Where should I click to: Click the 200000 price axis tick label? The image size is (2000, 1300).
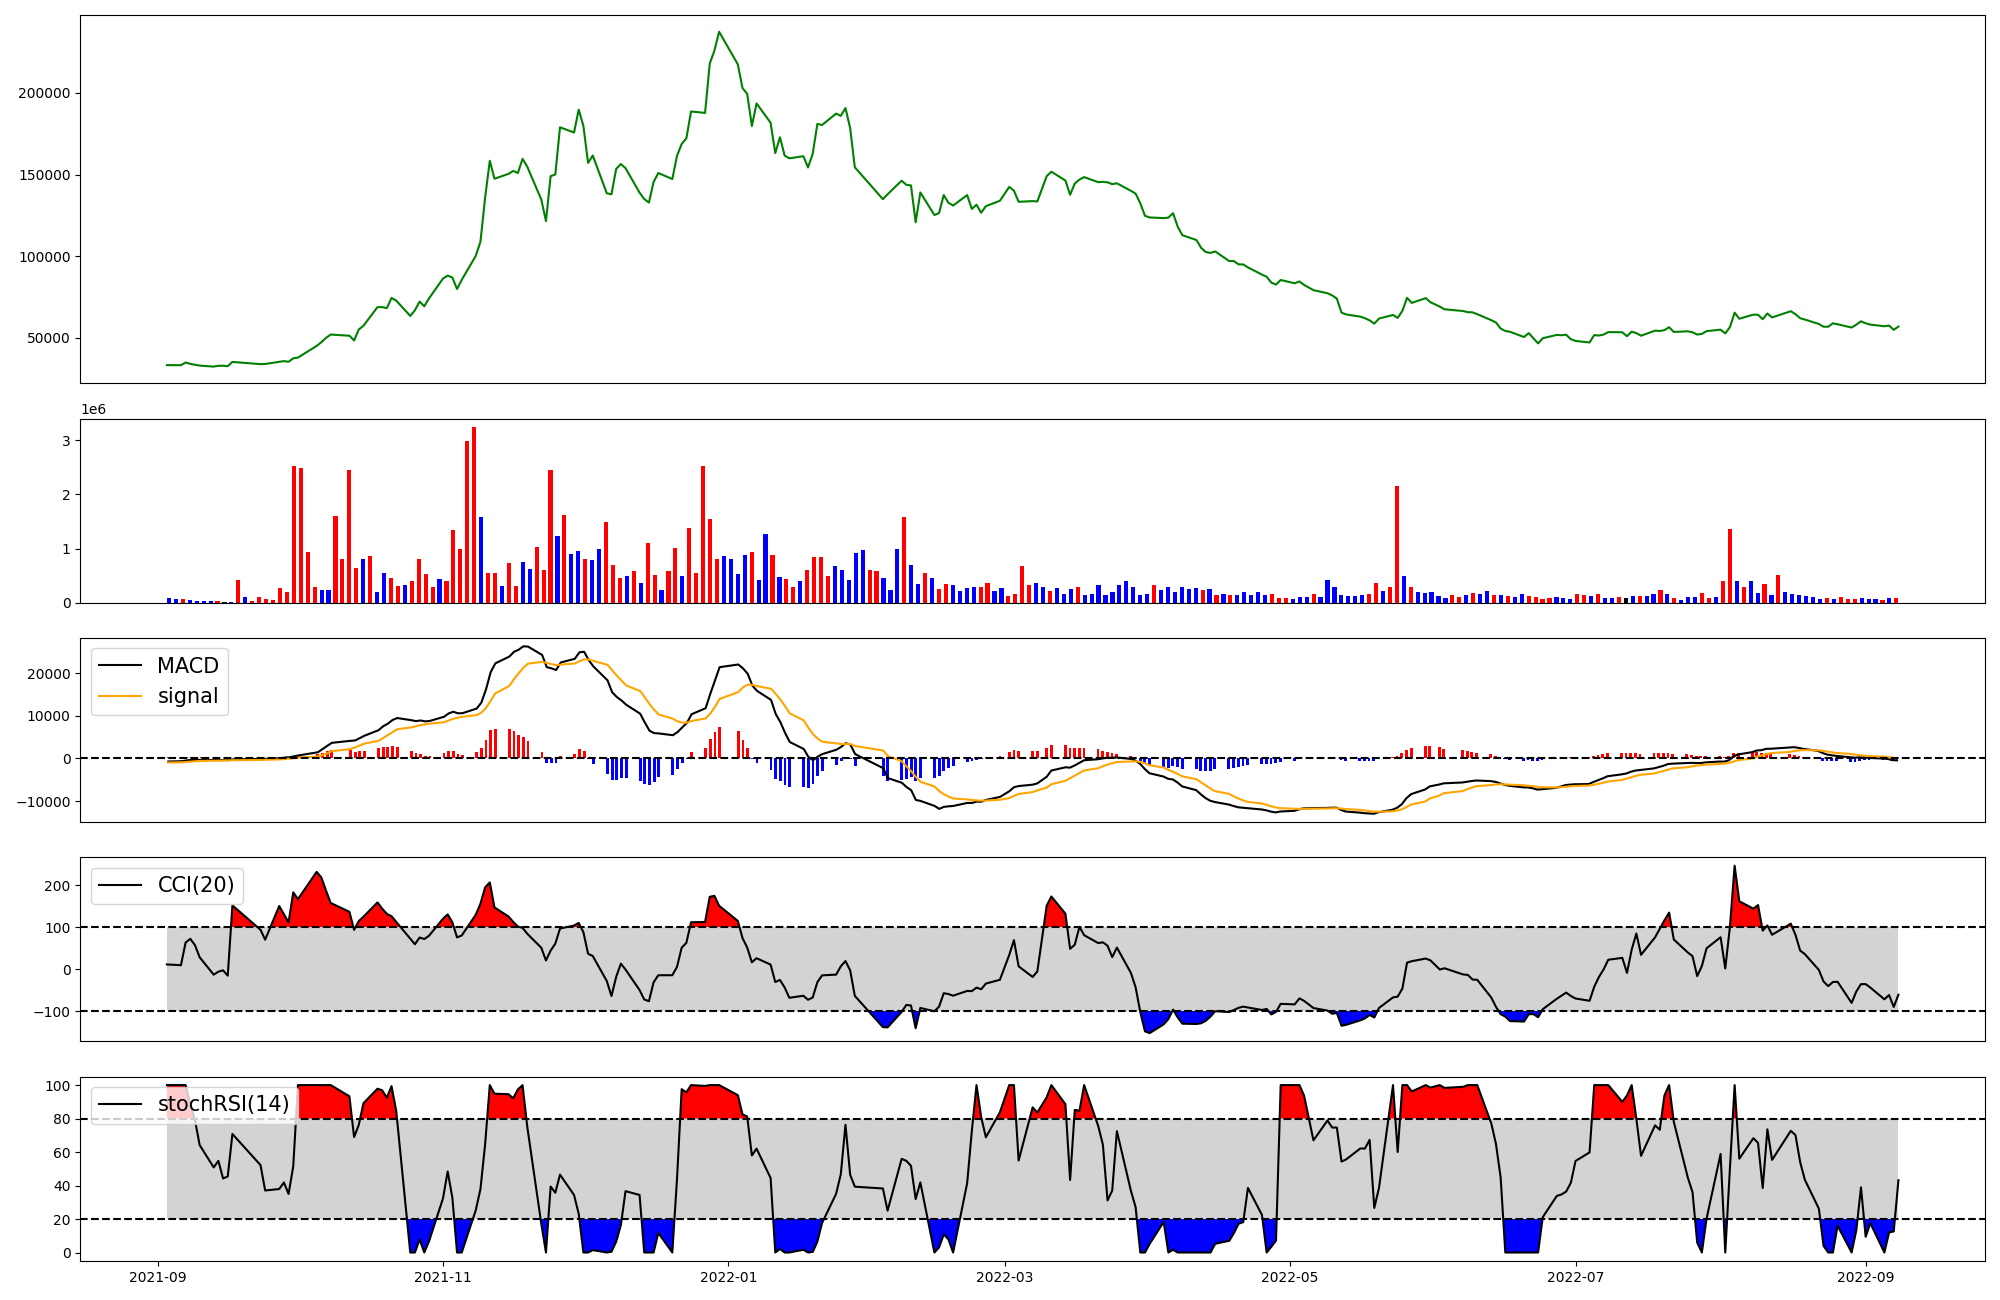(x=44, y=93)
